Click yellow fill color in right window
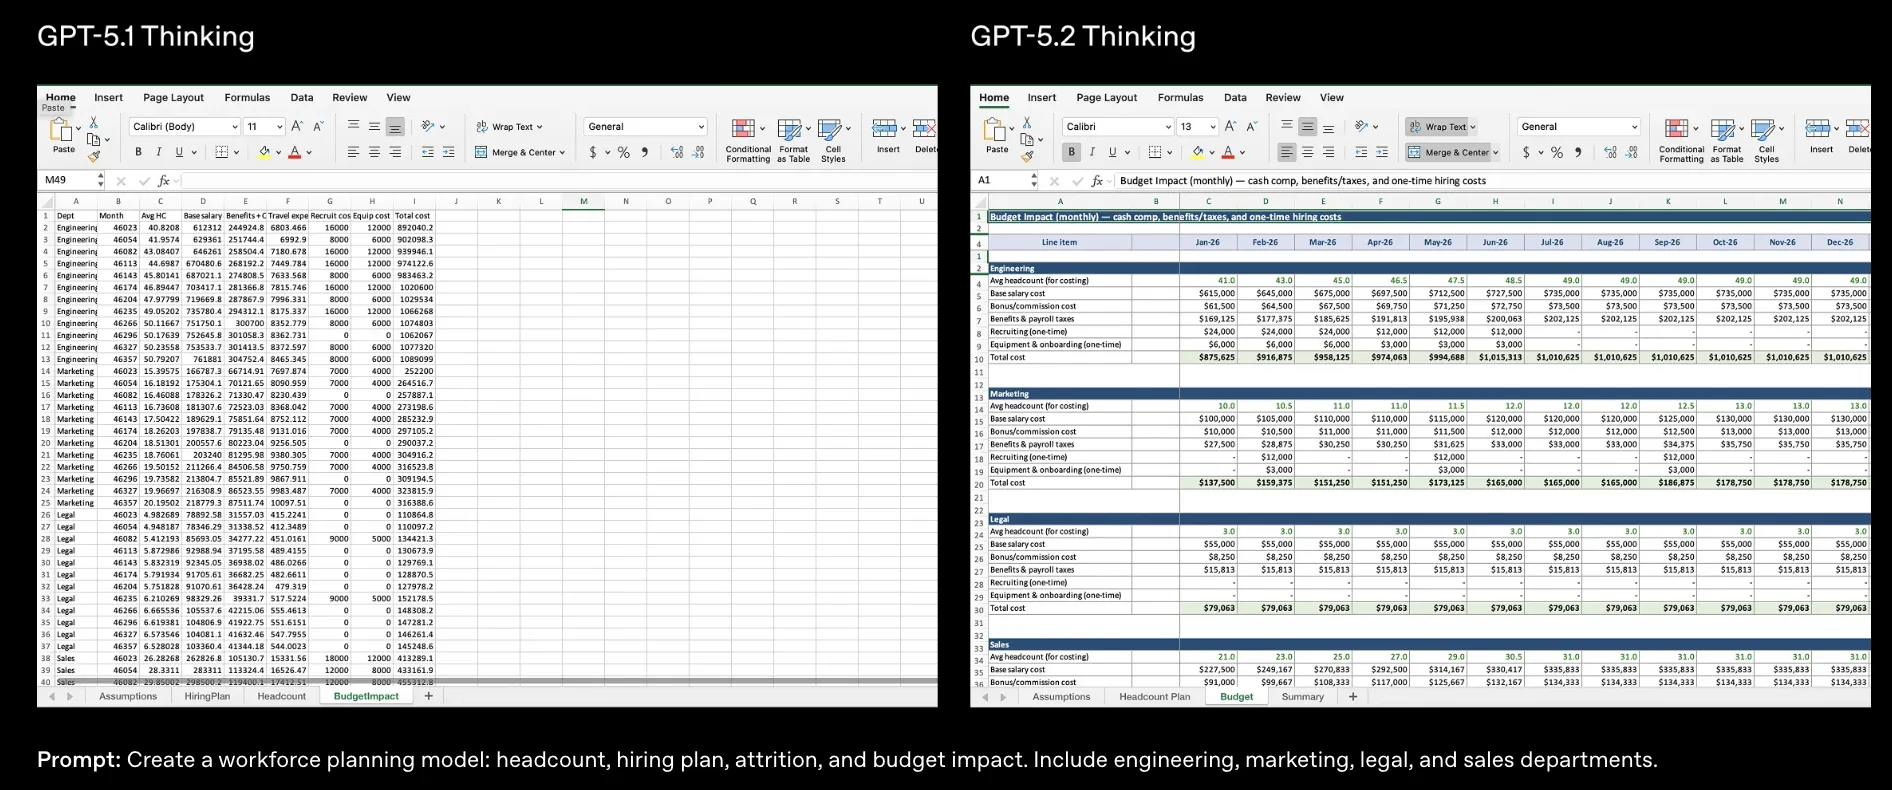 1196,152
